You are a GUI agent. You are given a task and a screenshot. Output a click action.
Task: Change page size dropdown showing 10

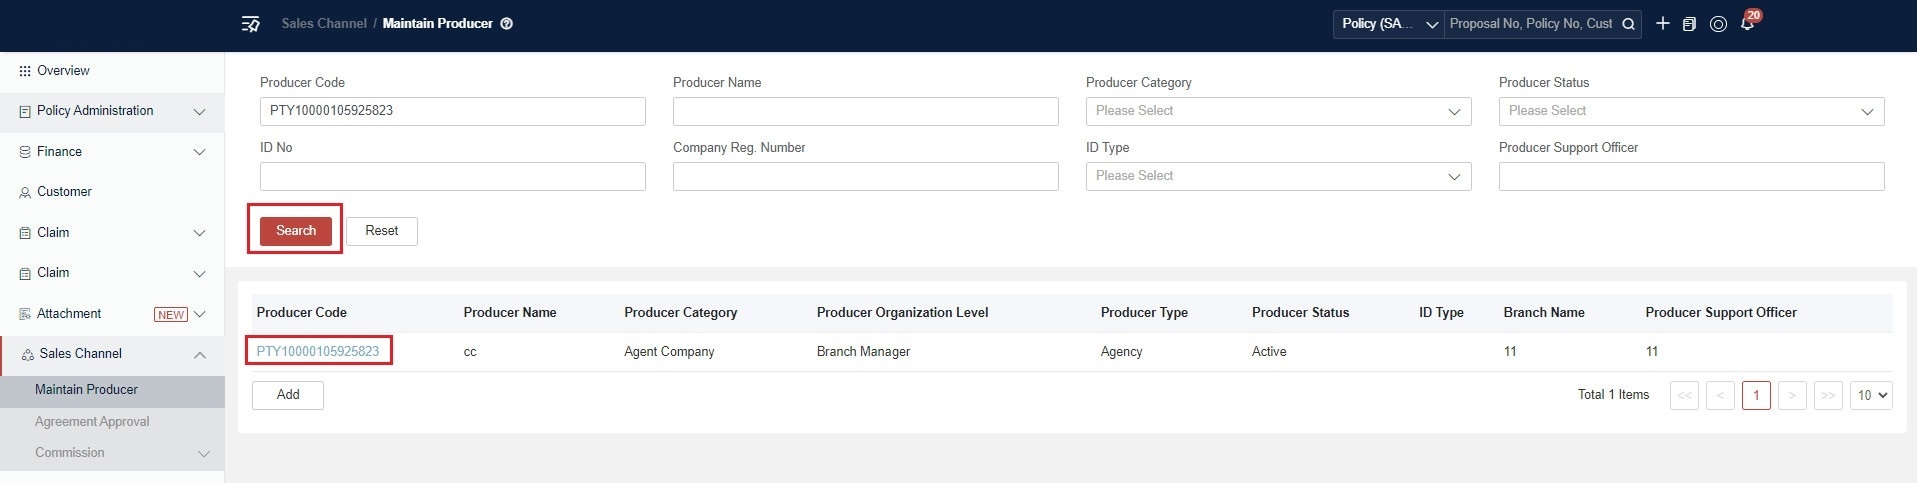point(1871,395)
